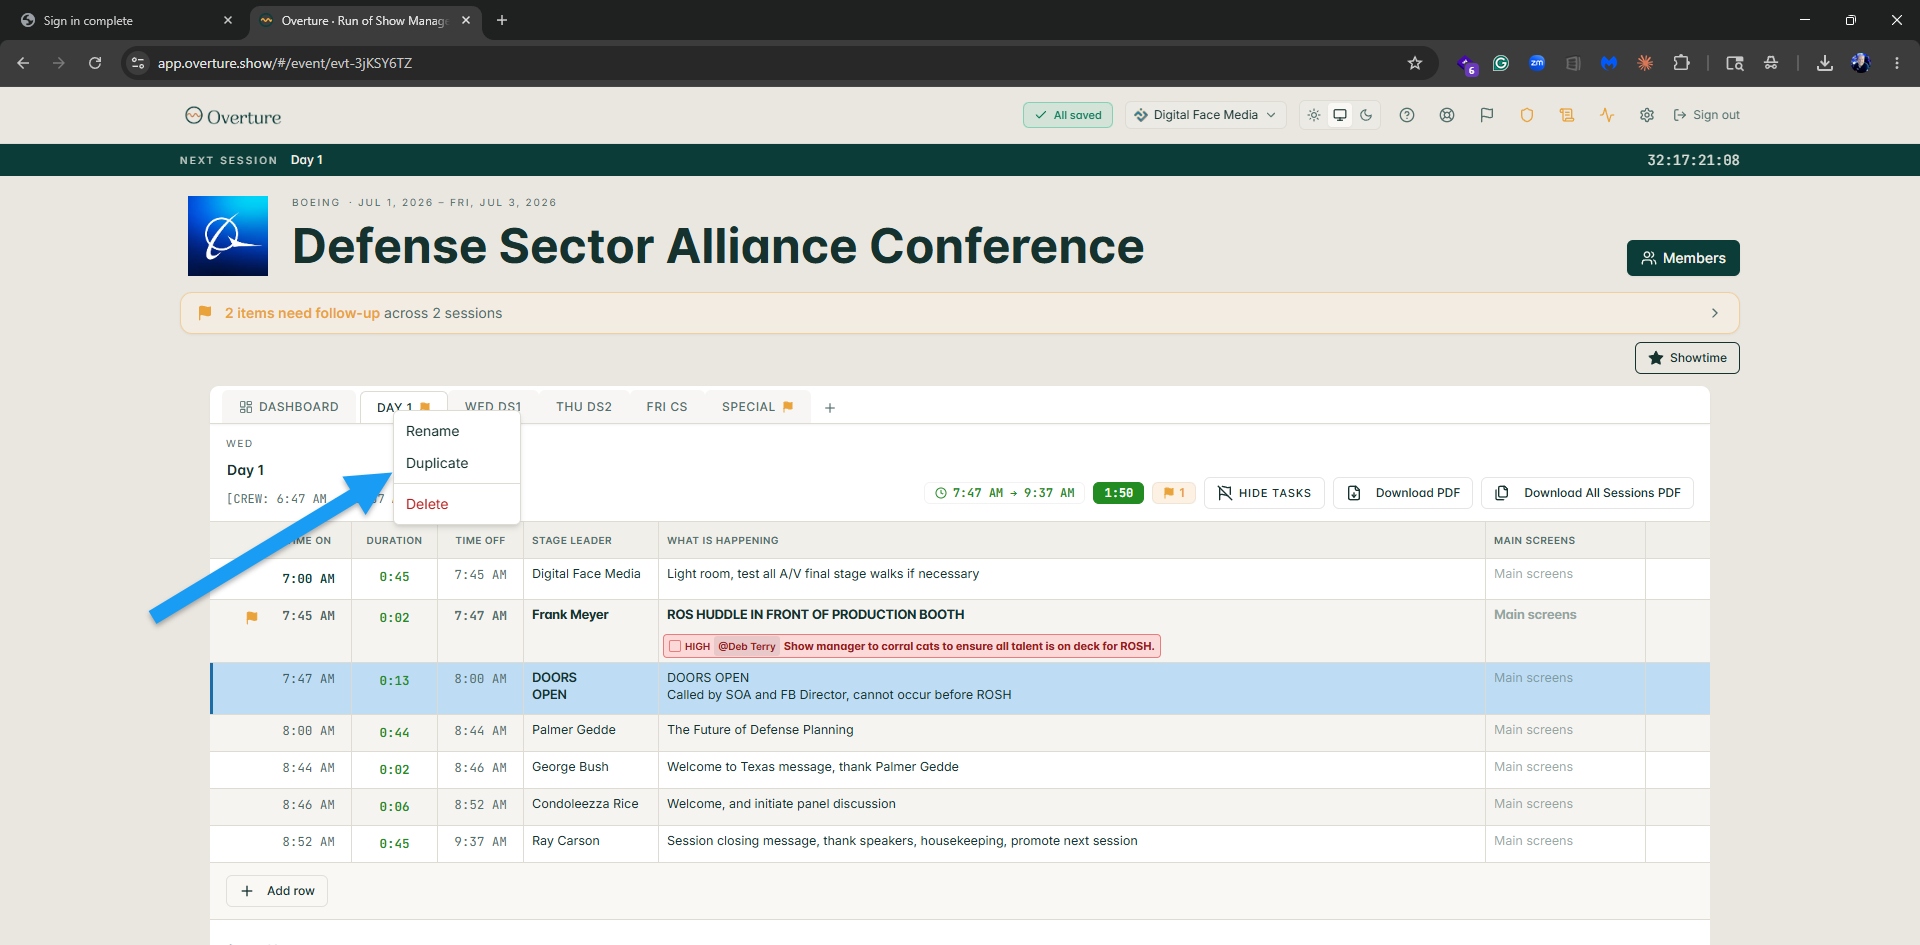The image size is (1920, 945).
Task: Click 'The Future of Defense Planning' cell
Action: [1071, 733]
